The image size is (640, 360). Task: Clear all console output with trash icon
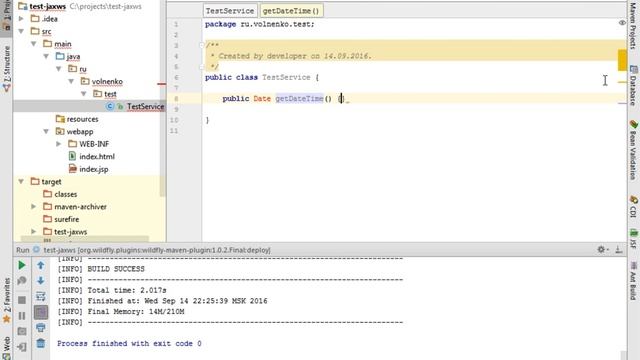pos(41,343)
